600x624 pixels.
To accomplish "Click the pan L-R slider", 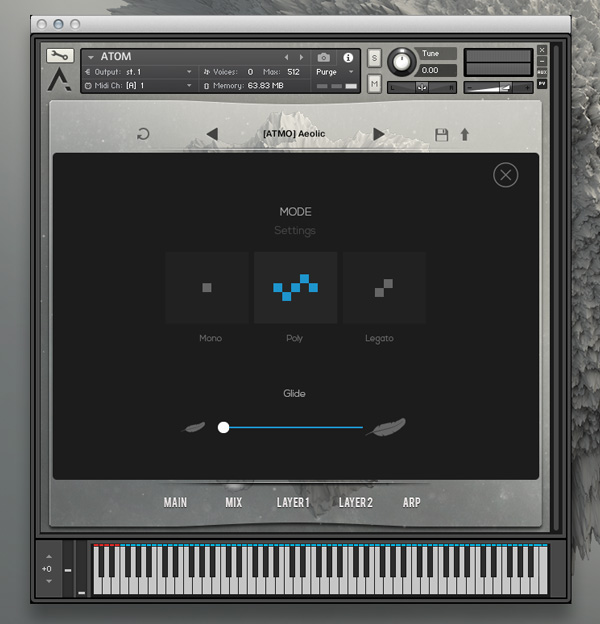I will [x=422, y=88].
